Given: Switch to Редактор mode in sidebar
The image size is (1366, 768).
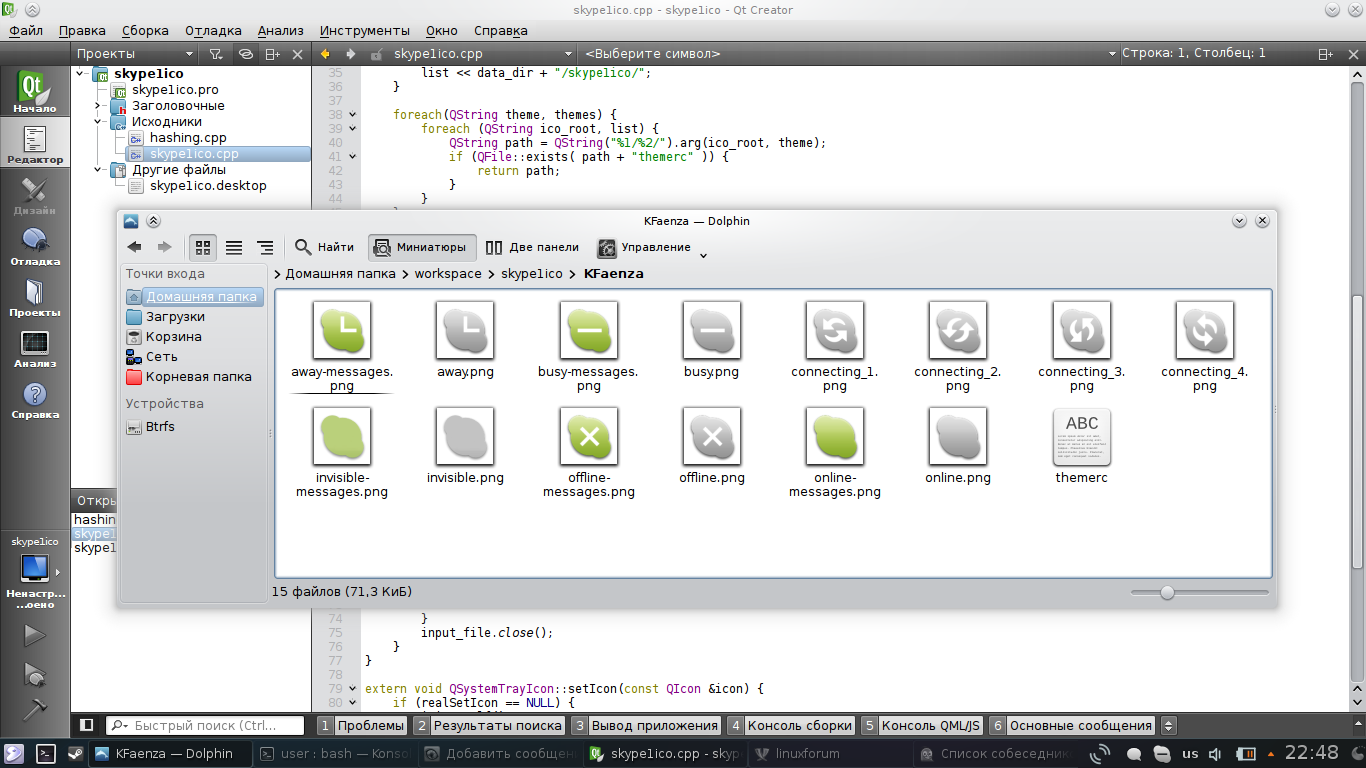Looking at the screenshot, I should [x=35, y=143].
